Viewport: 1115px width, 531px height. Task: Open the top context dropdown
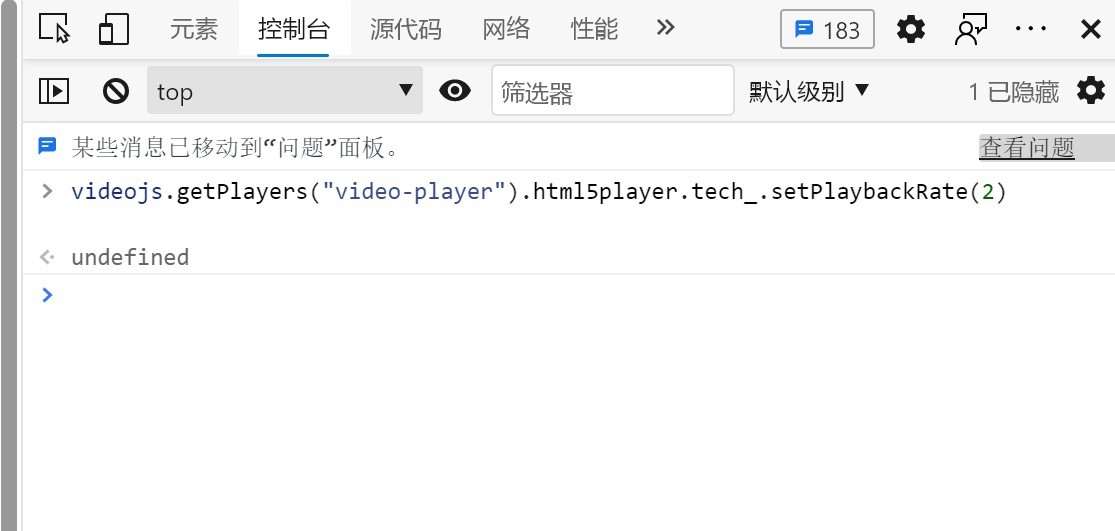tap(284, 90)
